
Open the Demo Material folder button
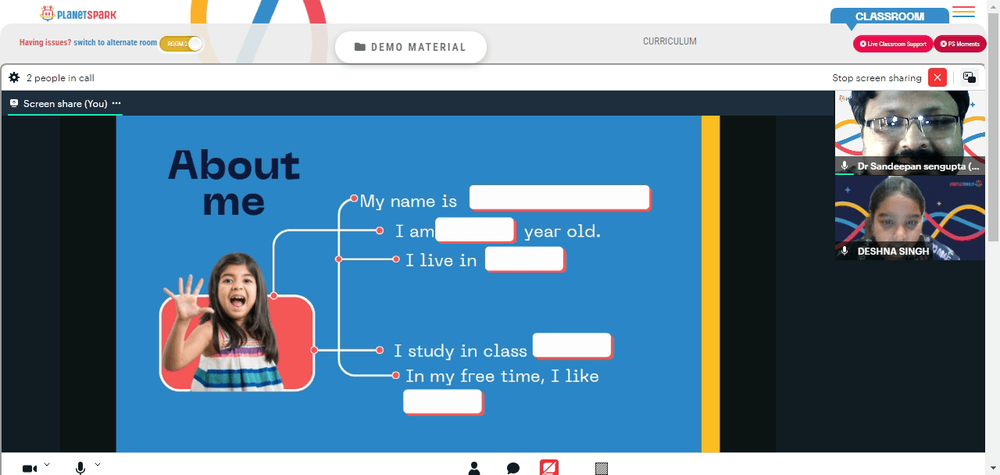point(411,47)
